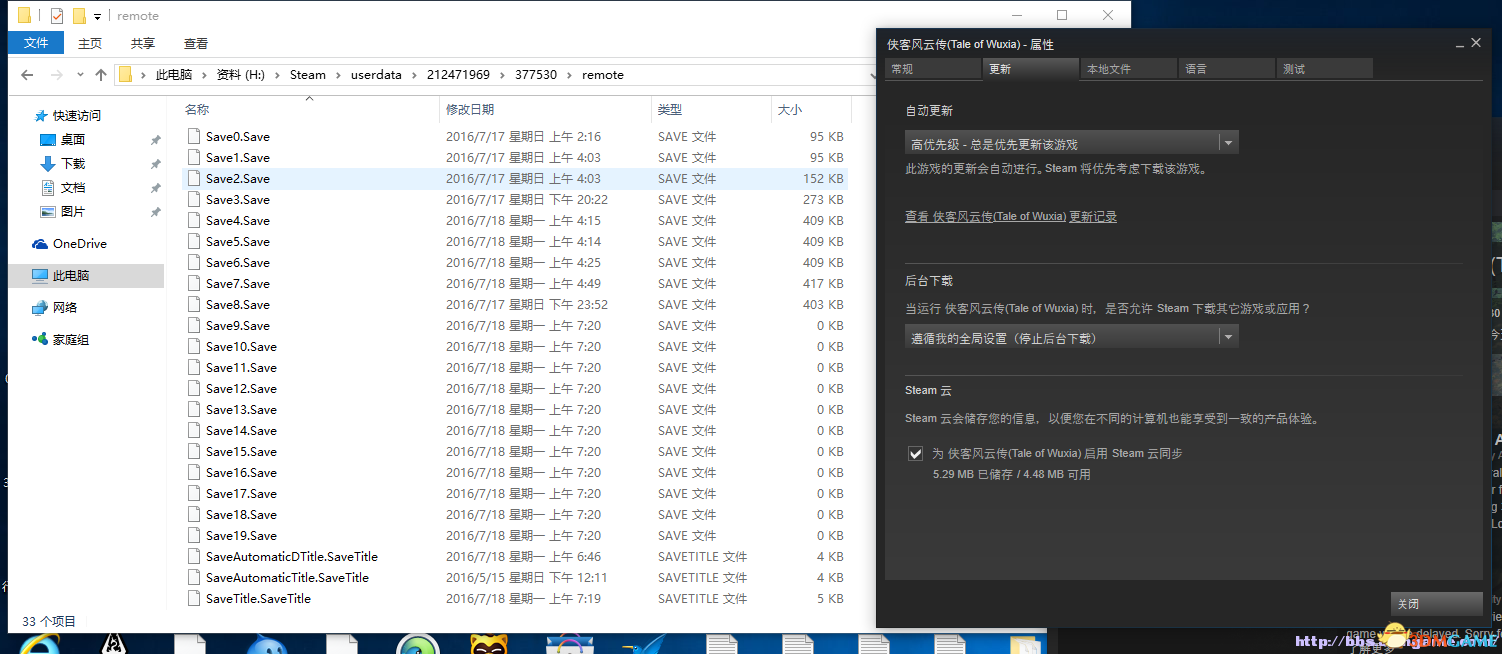Open the quick access toolbar customize dropdown arrow

point(98,17)
